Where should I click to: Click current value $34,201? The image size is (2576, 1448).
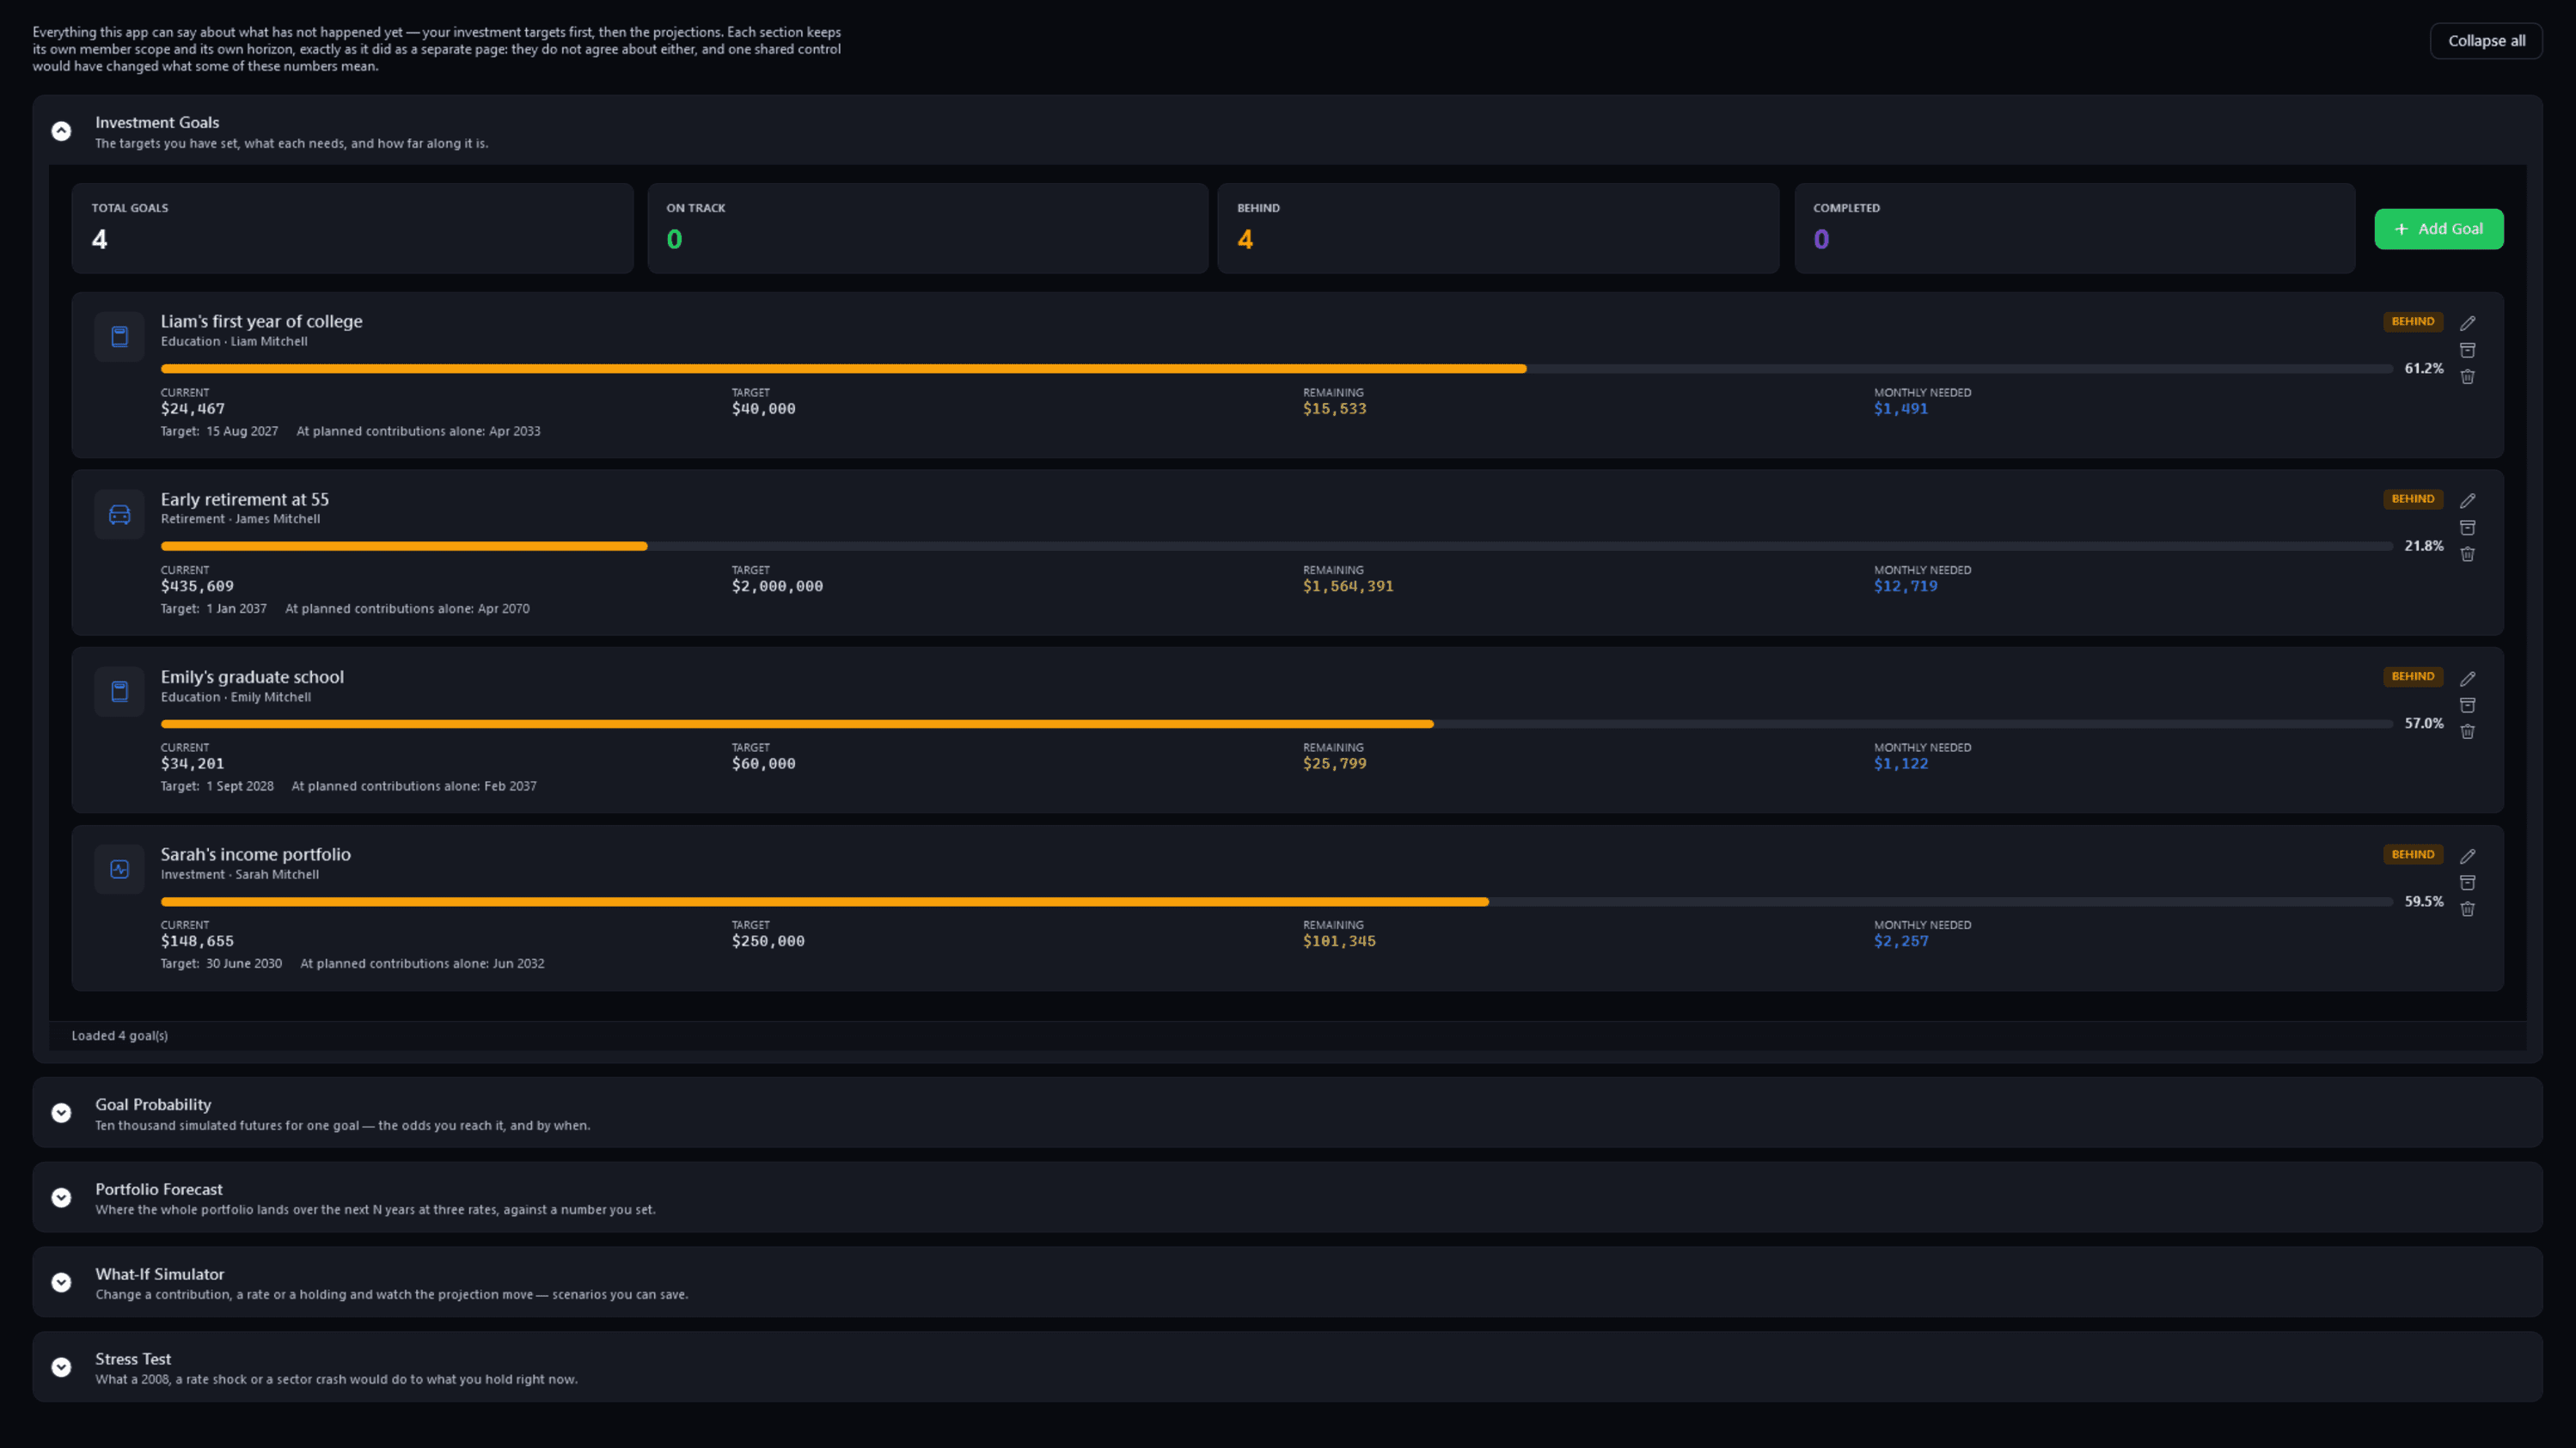pos(192,764)
